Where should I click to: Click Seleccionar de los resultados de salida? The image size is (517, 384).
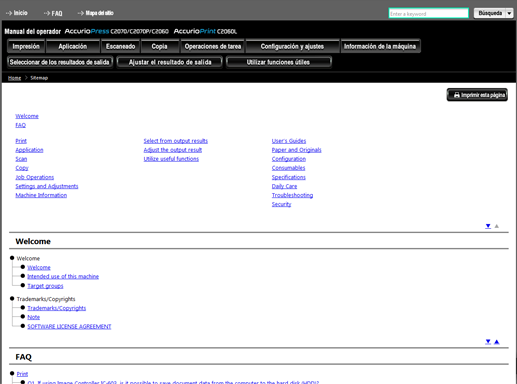[x=60, y=62]
